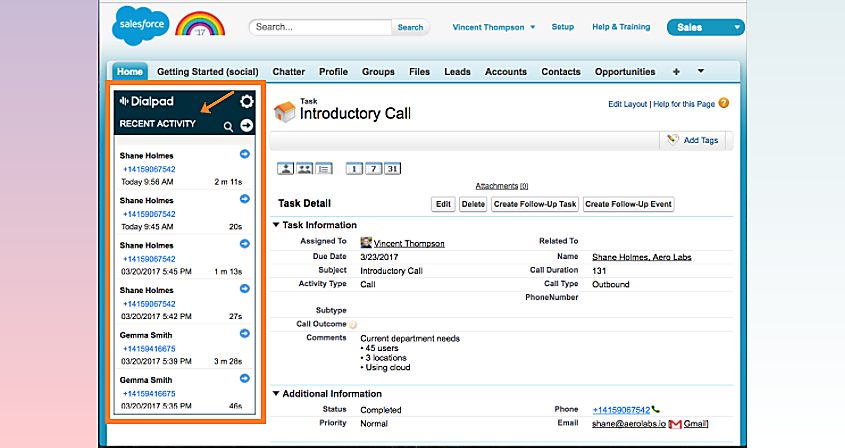Collapse the Additional Information section
The image size is (845, 448).
[x=276, y=394]
